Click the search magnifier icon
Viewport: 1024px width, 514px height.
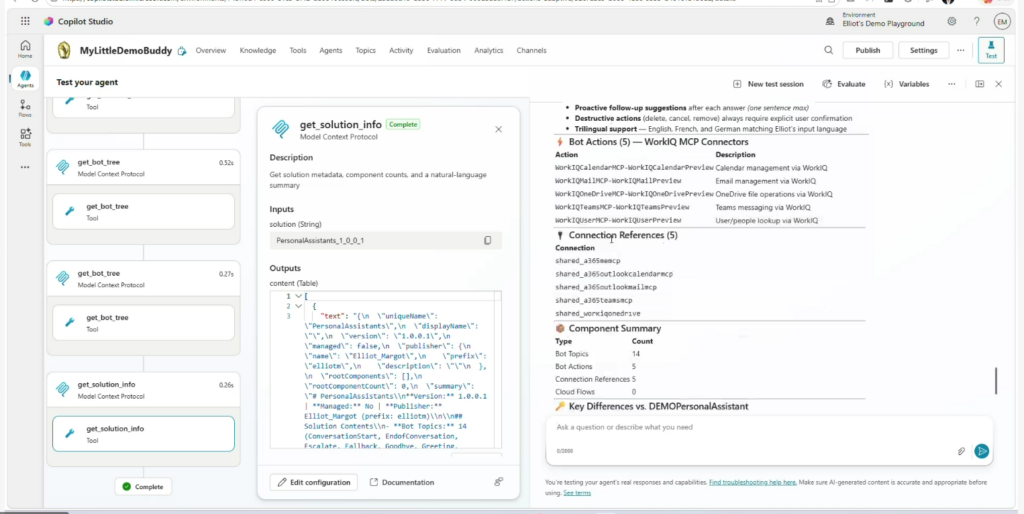click(828, 50)
